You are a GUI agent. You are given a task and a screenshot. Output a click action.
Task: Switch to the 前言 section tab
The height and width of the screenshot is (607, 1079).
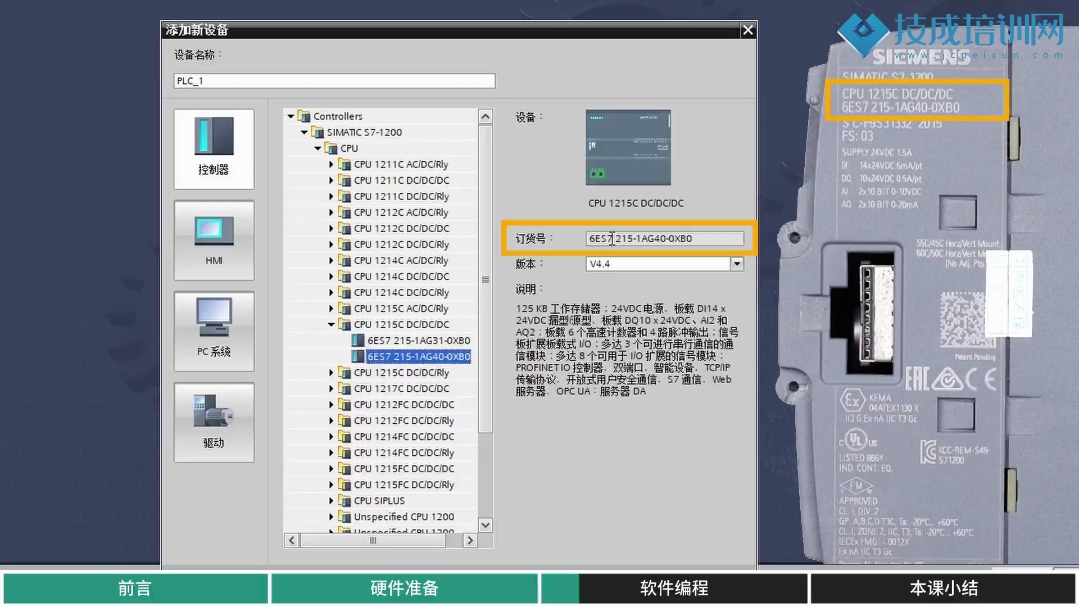pyautogui.click(x=136, y=588)
